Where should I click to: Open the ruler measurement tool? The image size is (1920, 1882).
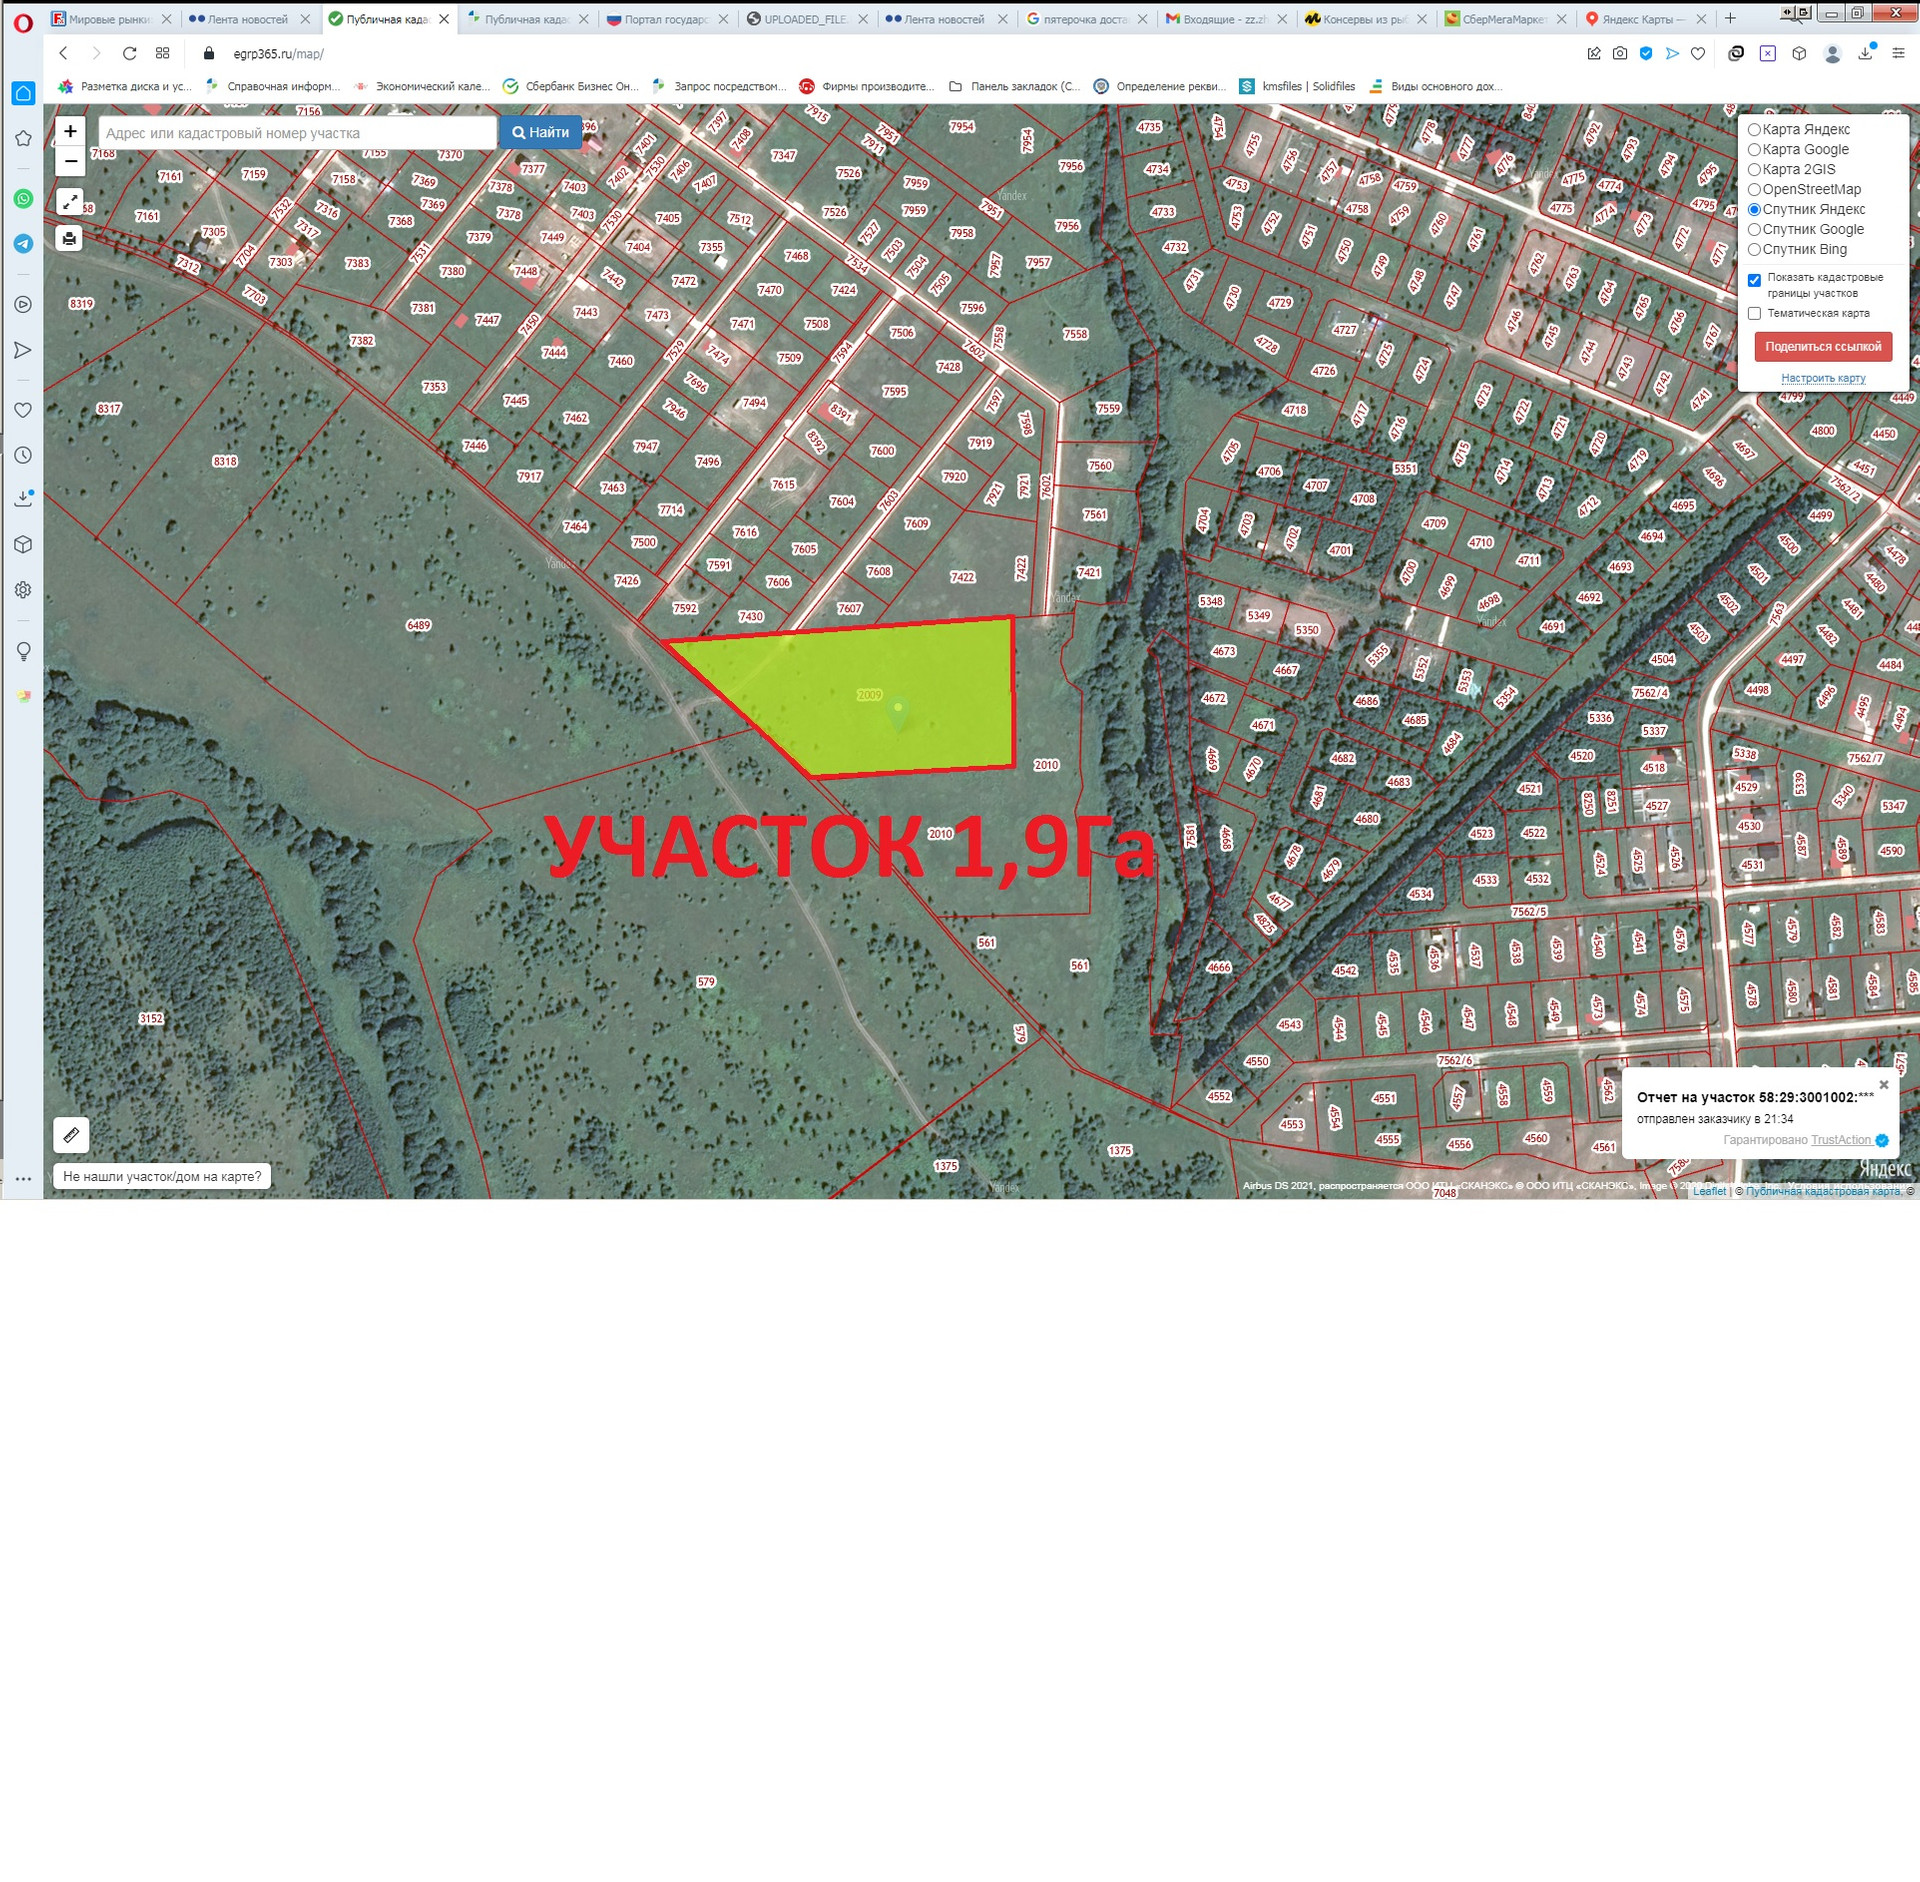(x=71, y=1135)
